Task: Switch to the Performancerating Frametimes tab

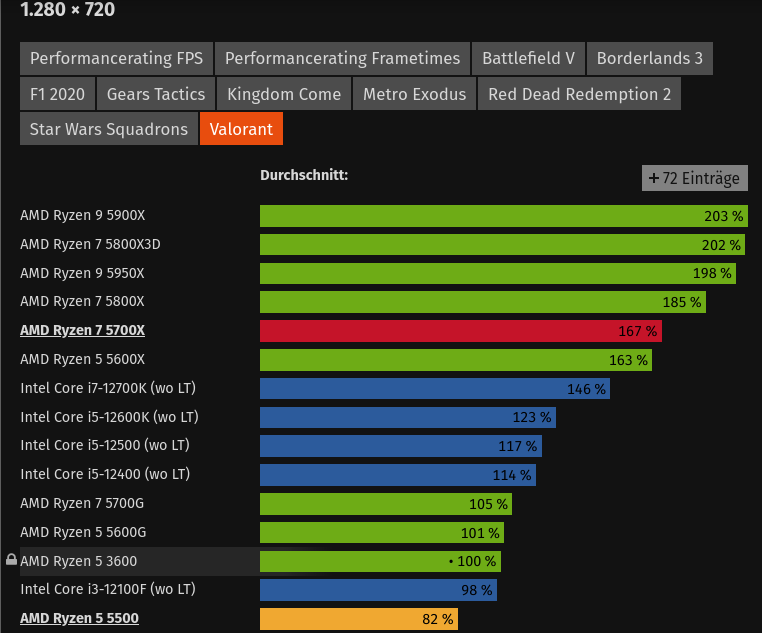Action: [x=342, y=58]
